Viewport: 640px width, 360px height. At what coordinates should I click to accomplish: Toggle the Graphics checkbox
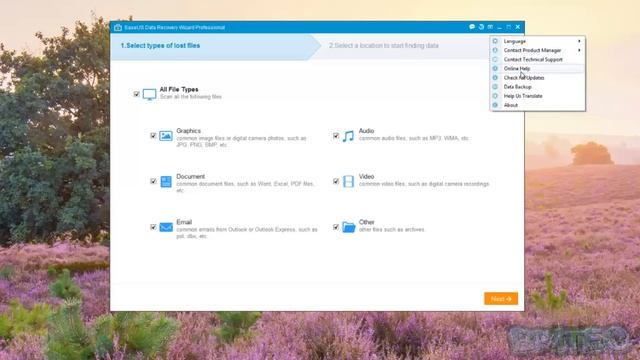tap(153, 136)
